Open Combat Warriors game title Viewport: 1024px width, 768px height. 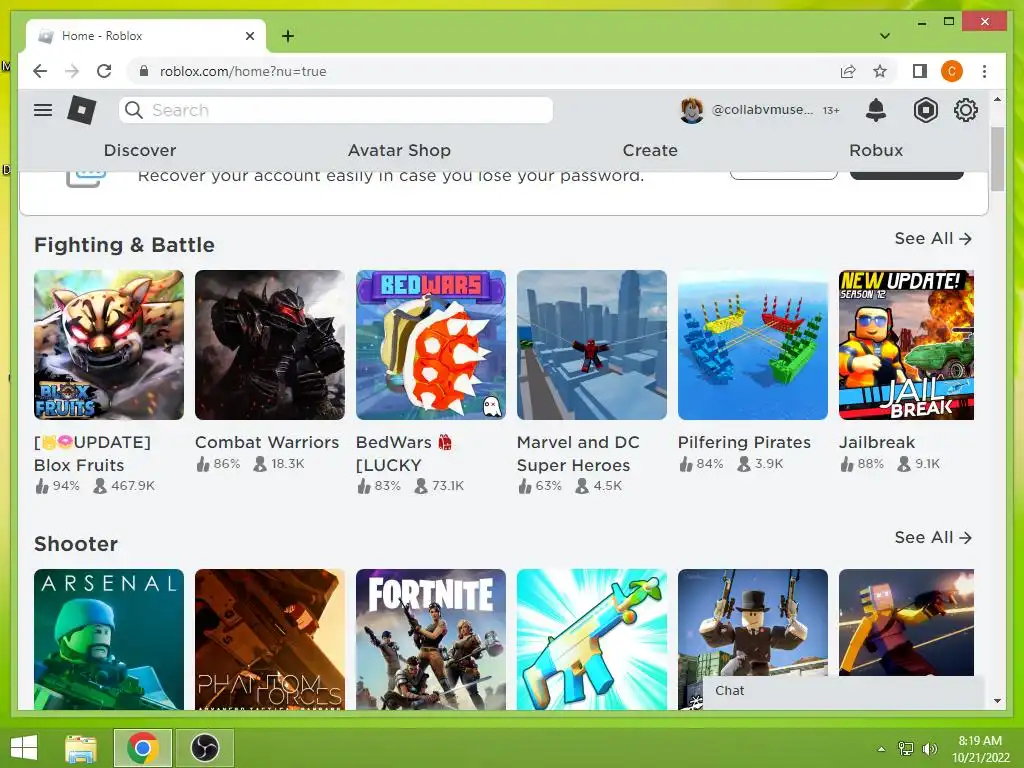[267, 442]
